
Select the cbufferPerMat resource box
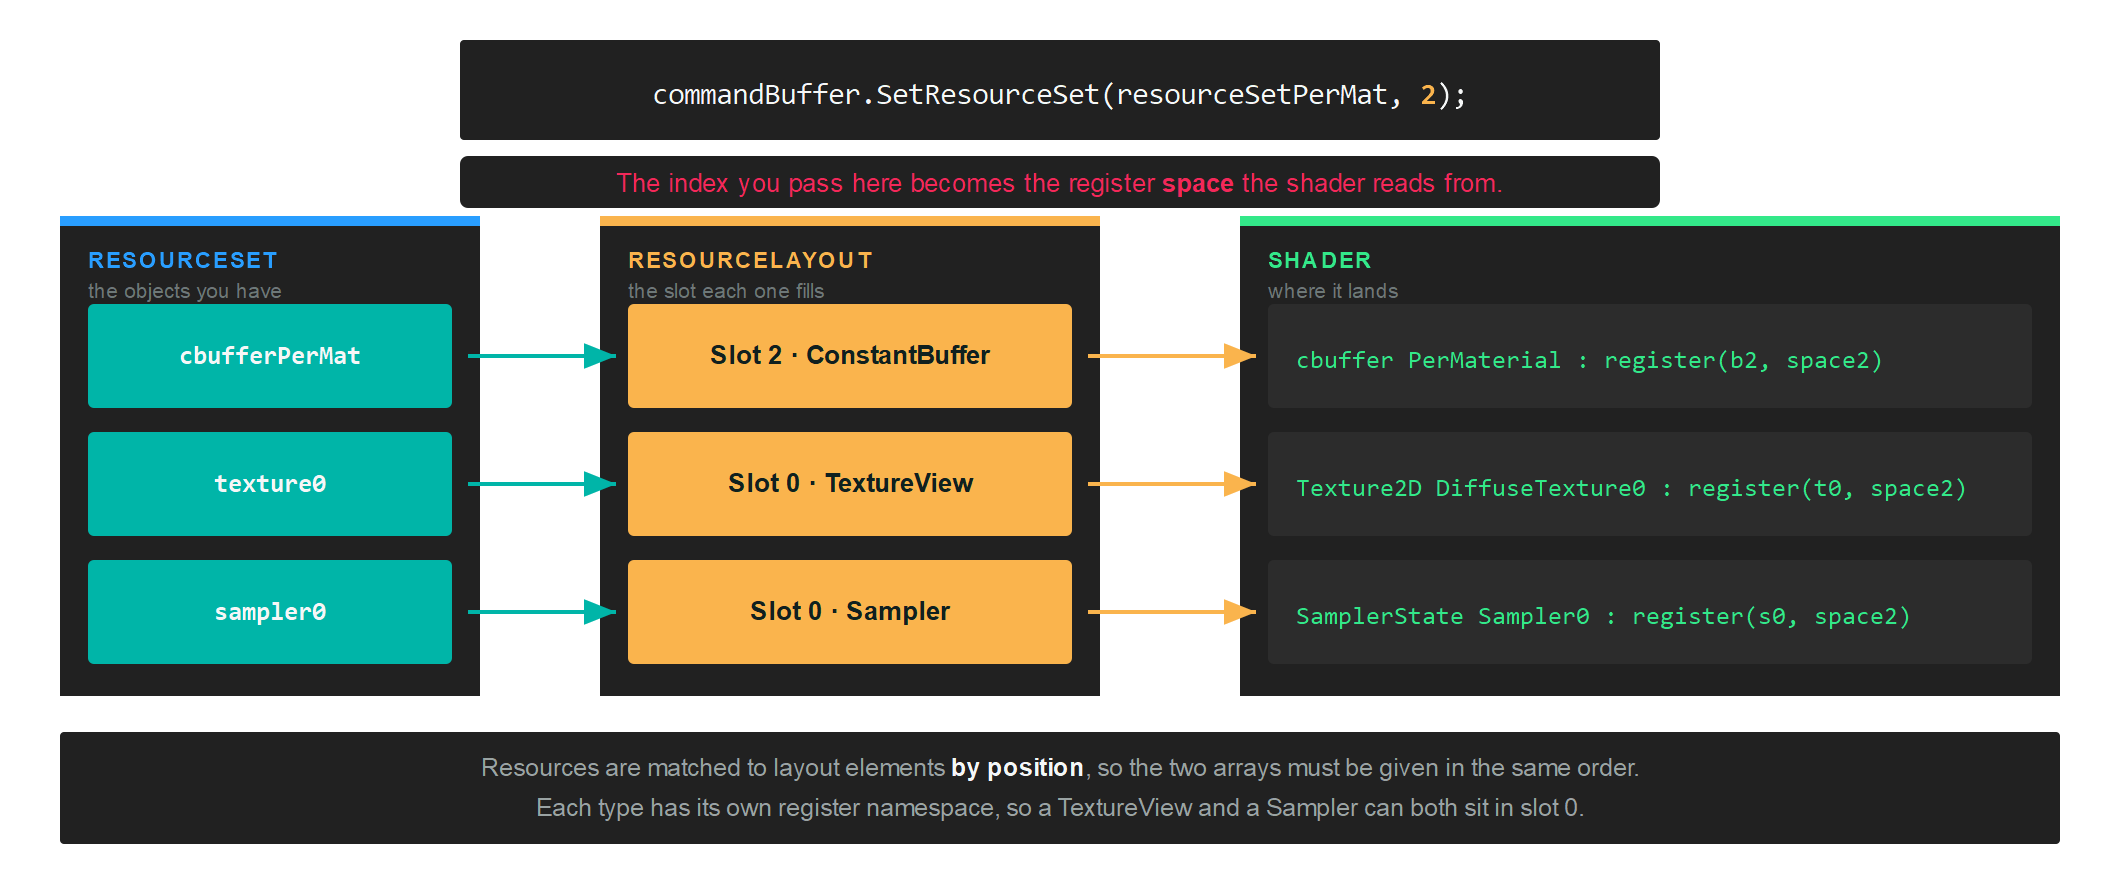(x=270, y=356)
